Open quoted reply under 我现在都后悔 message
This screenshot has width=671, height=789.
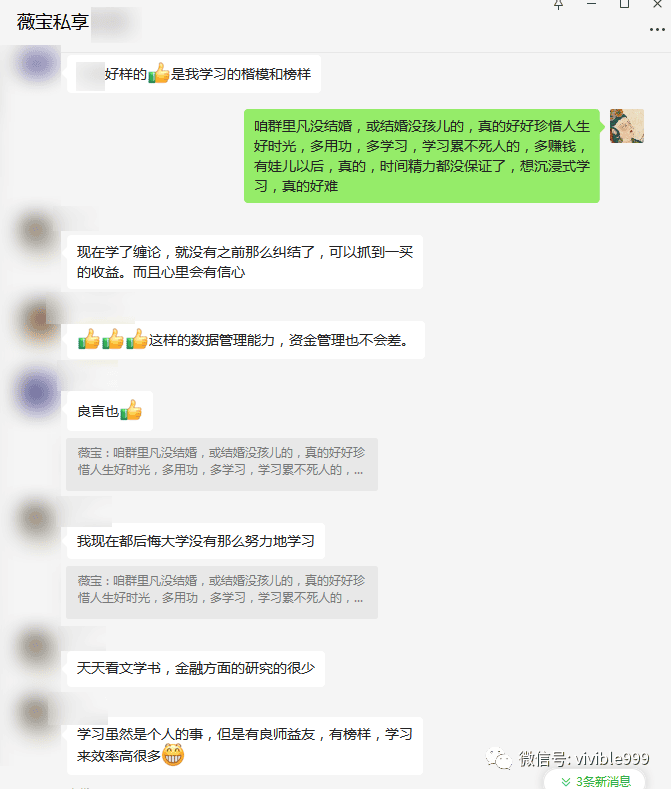click(221, 592)
